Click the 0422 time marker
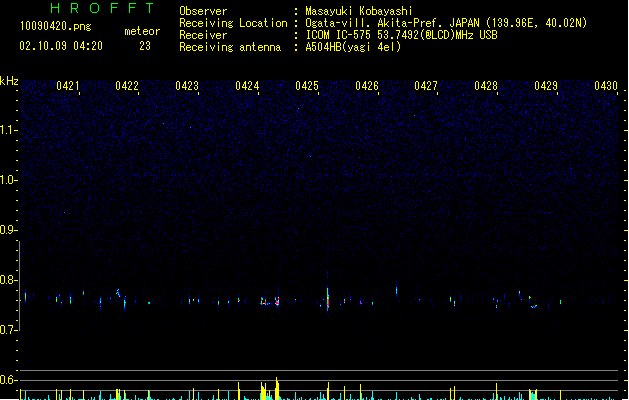This screenshot has height=400, width=629. point(127,86)
